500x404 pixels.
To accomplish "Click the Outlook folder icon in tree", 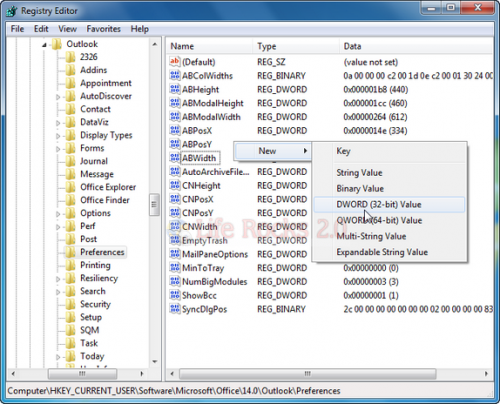I will point(57,44).
